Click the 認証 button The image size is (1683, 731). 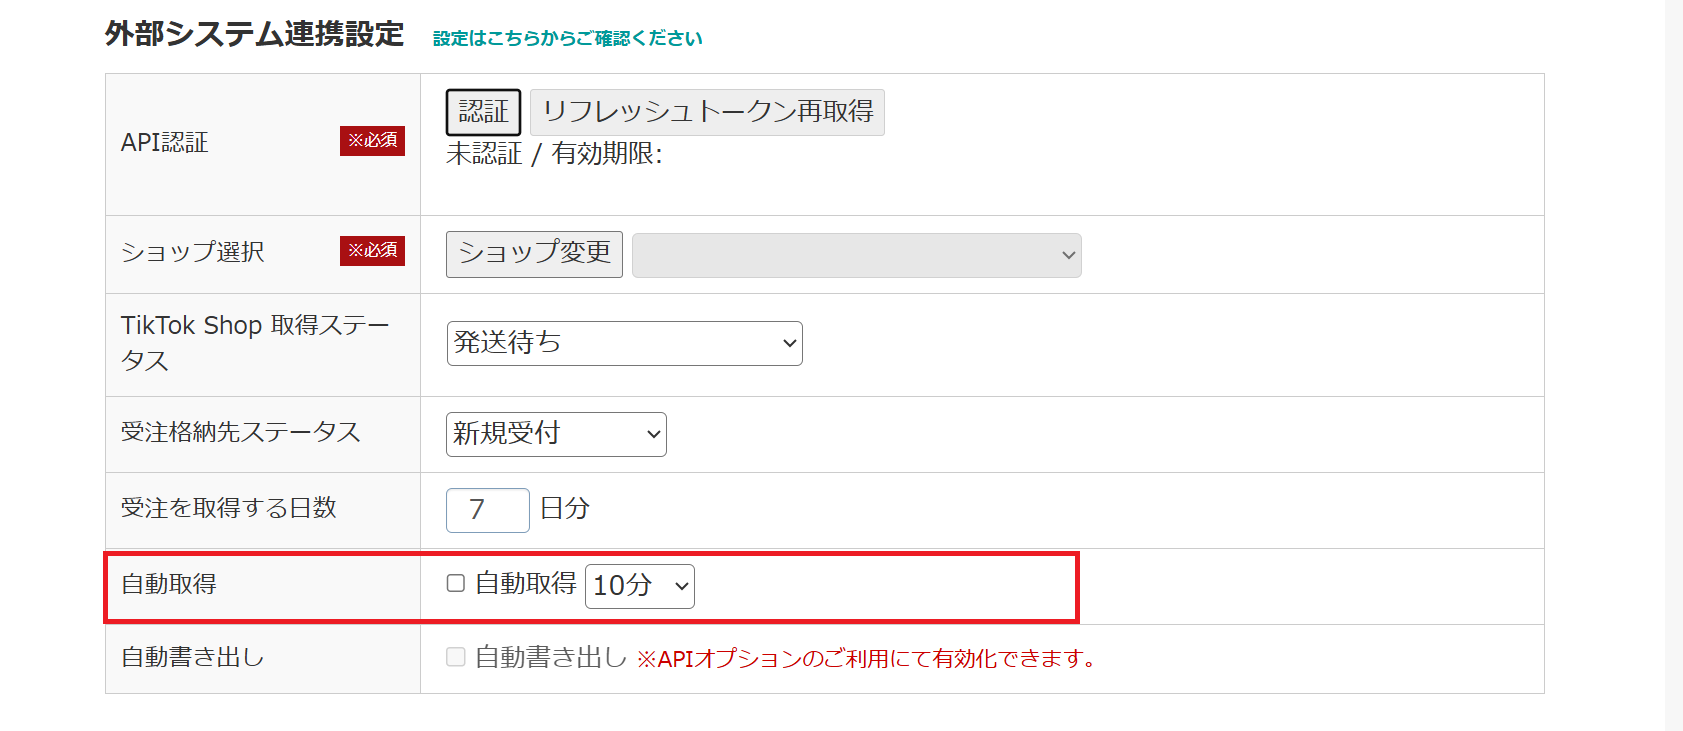tap(483, 112)
